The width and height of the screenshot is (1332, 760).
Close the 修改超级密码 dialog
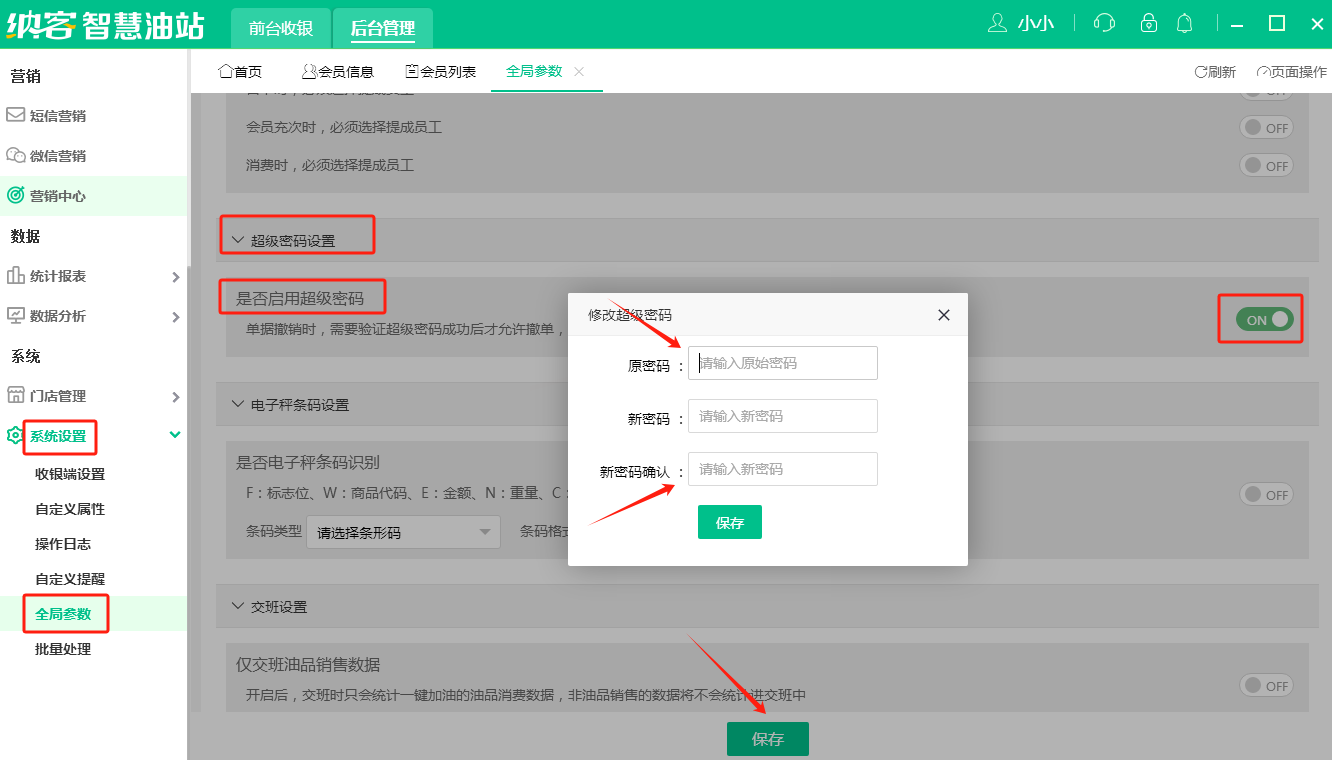click(x=943, y=315)
